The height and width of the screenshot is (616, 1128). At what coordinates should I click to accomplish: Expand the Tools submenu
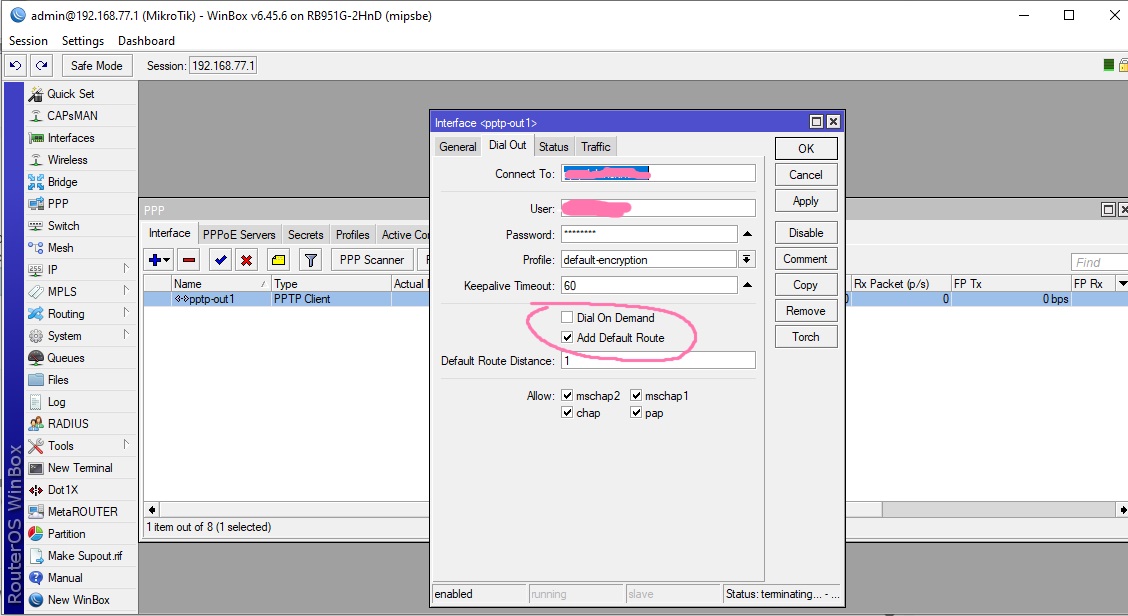[x=126, y=445]
